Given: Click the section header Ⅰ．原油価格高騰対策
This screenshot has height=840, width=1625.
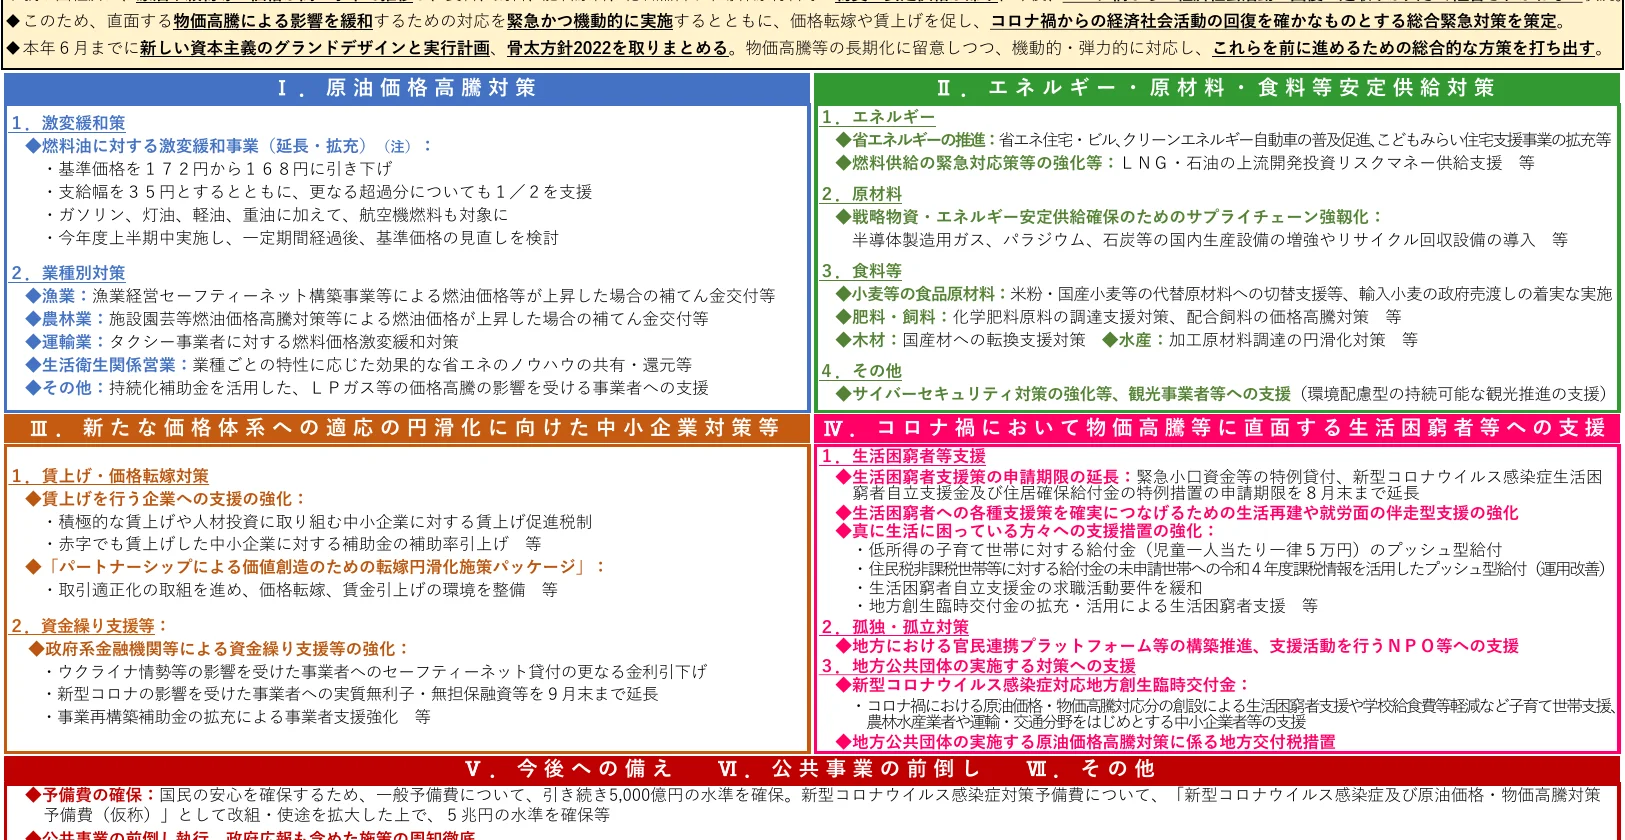Looking at the screenshot, I should 406,88.
